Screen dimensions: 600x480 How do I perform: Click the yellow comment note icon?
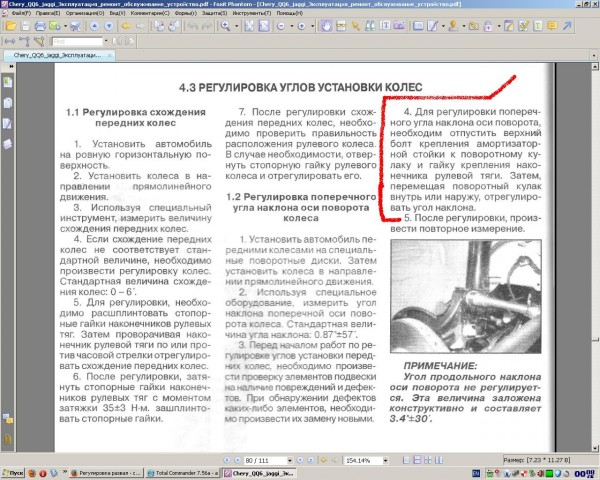tap(552, 26)
